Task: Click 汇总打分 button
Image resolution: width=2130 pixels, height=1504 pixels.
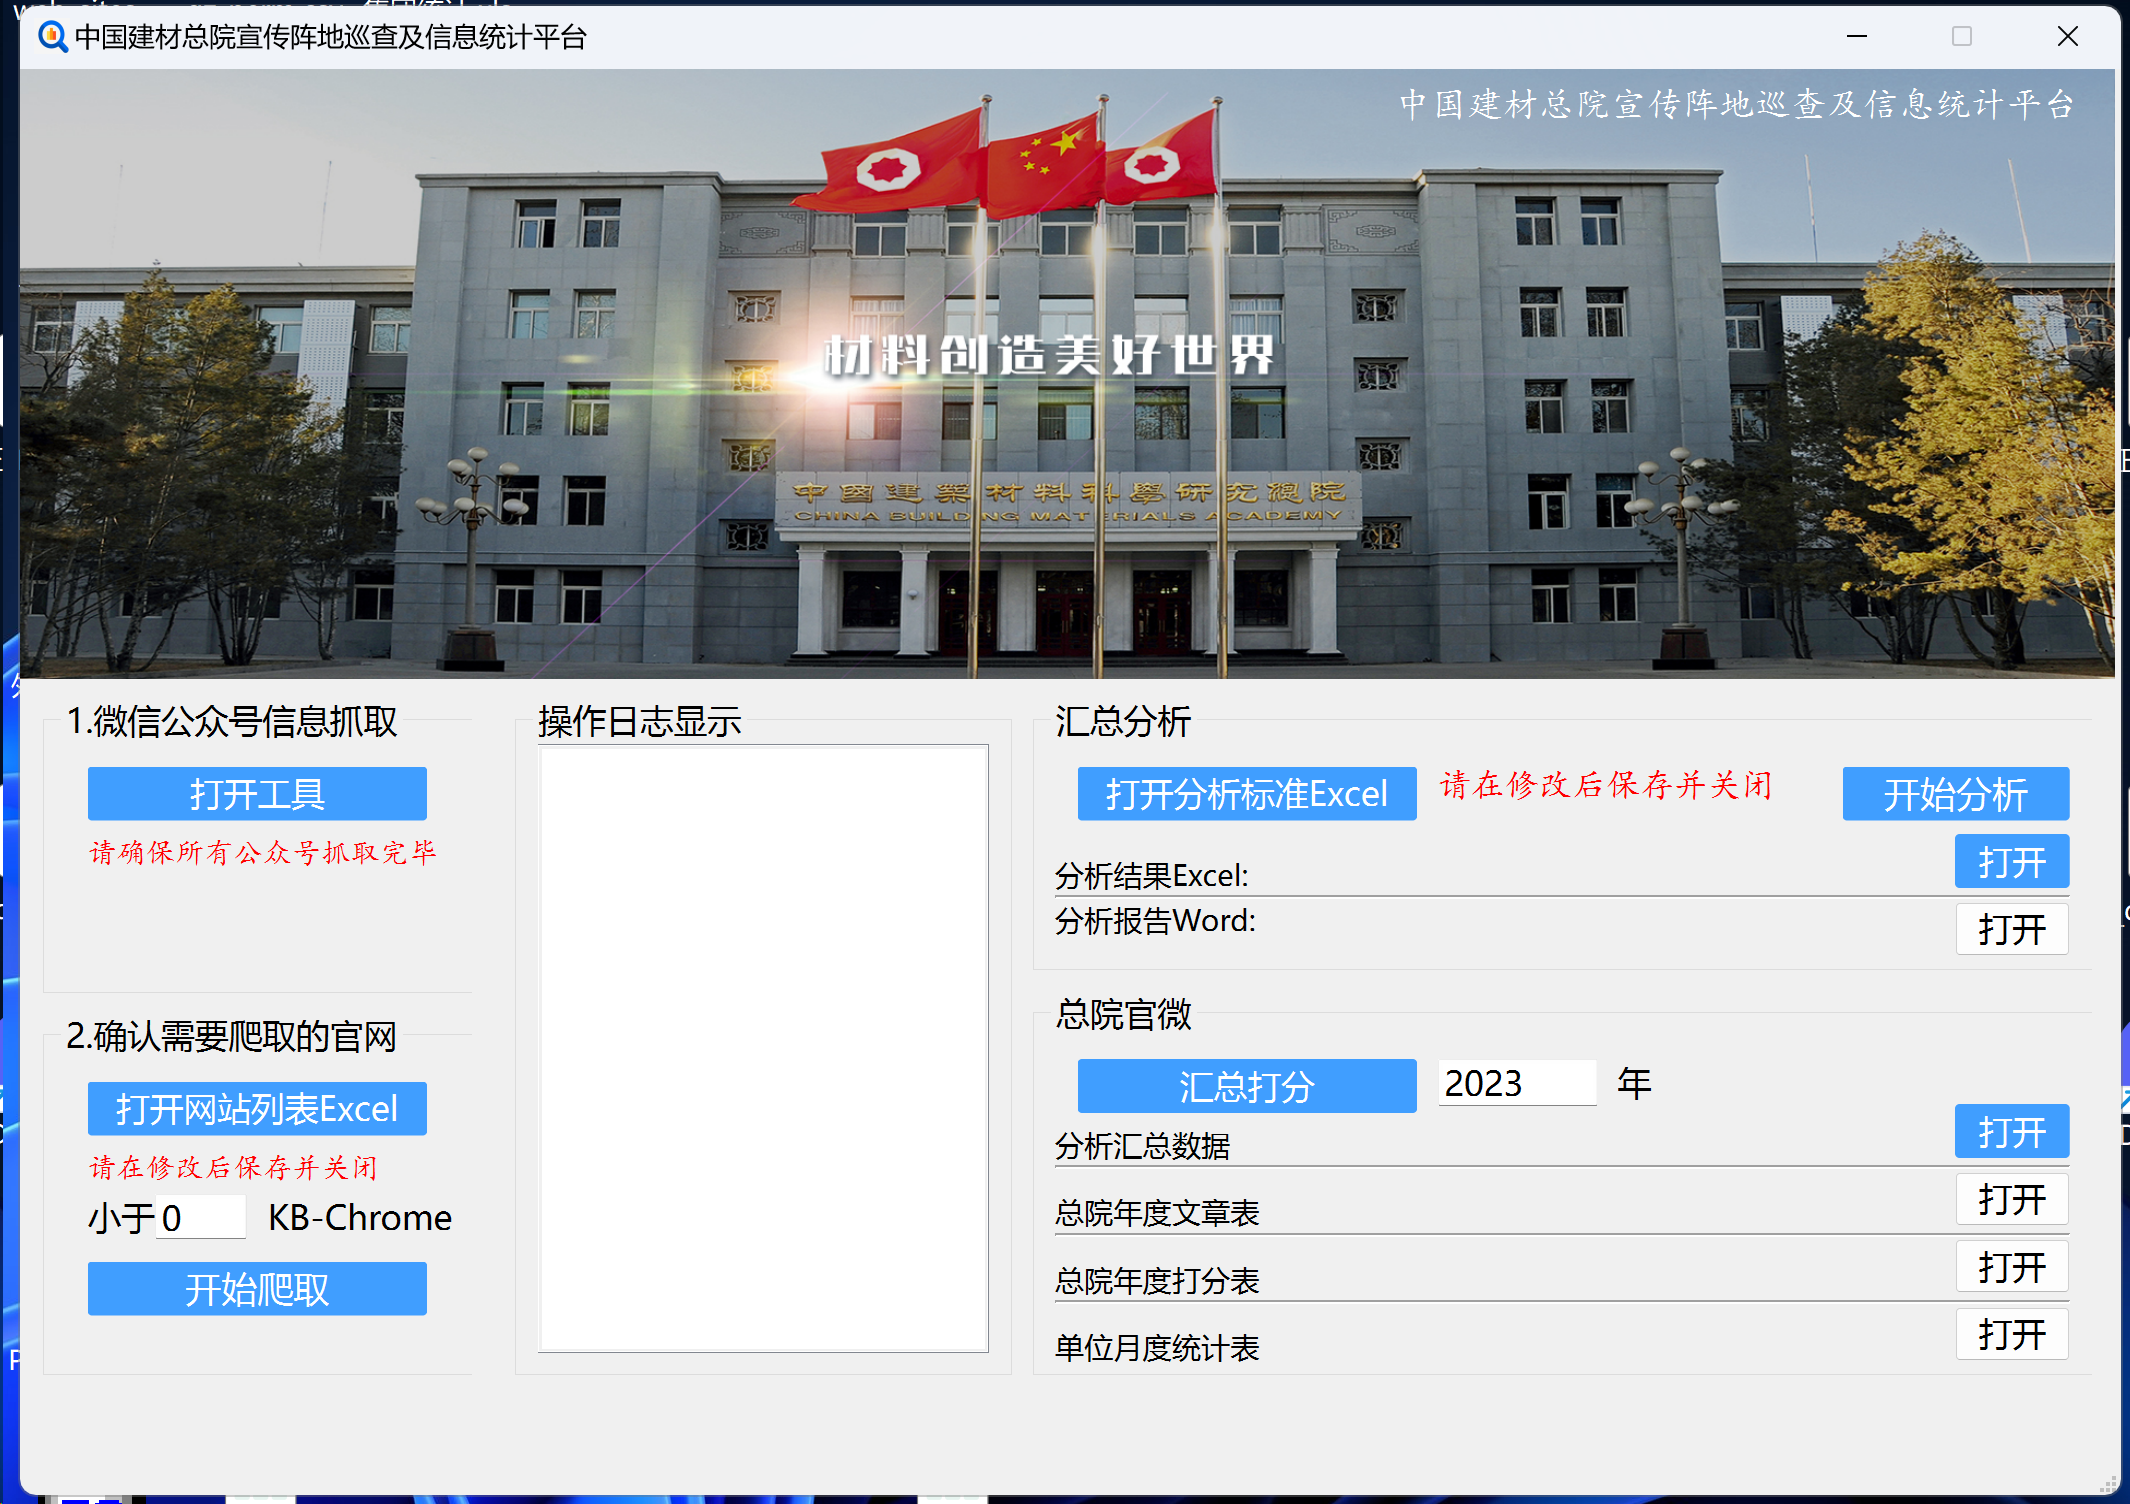Action: coord(1246,1086)
